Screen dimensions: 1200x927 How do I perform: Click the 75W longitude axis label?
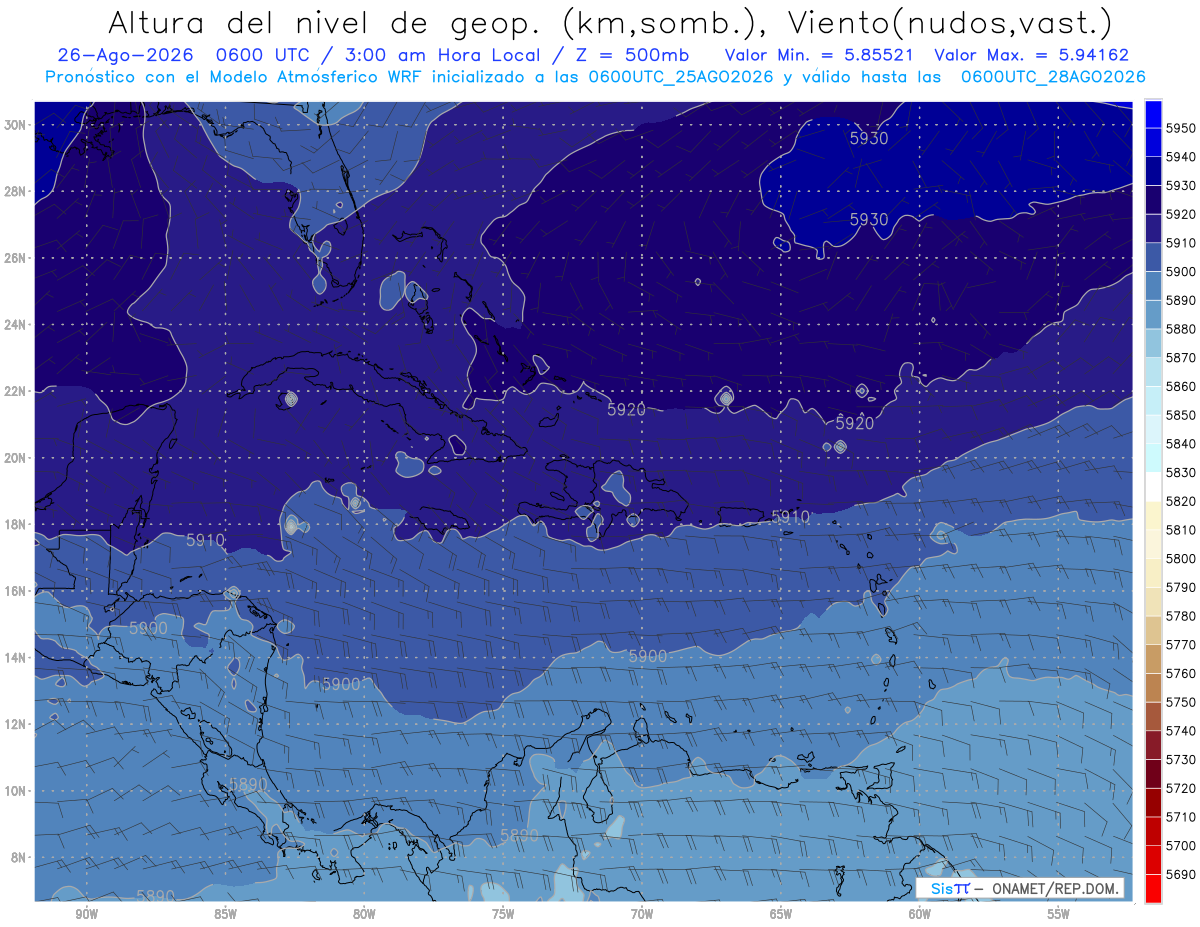(503, 915)
